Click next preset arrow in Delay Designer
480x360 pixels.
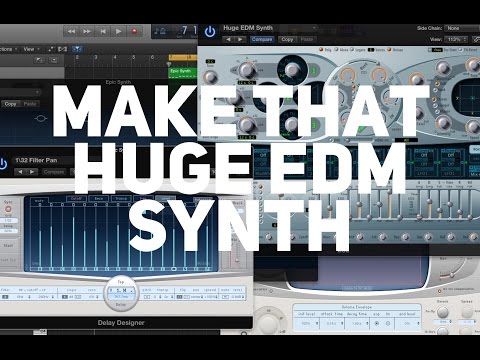32,172
